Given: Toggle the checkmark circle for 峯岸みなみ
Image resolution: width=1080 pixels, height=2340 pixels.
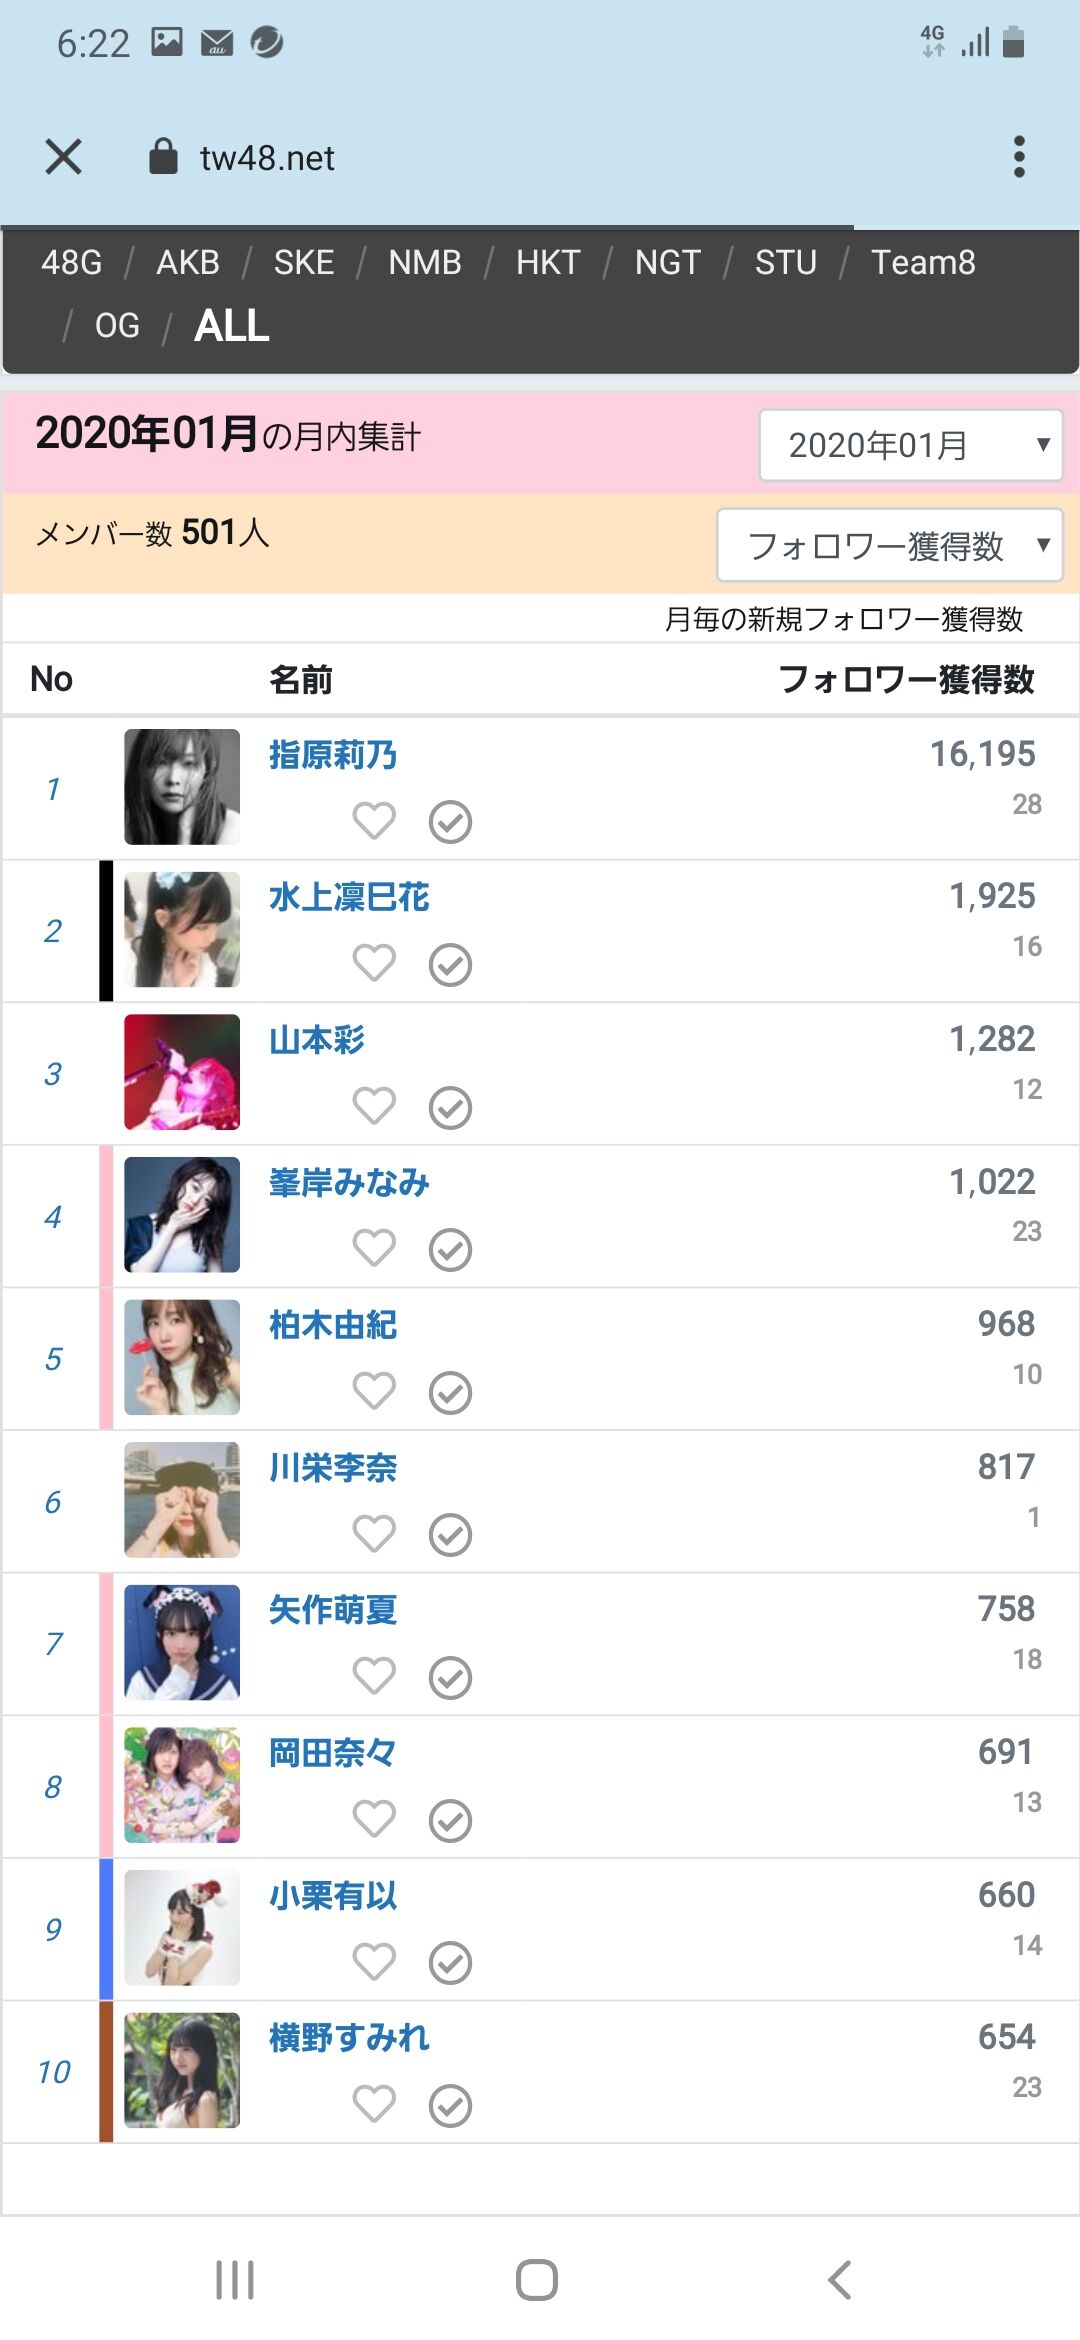Looking at the screenshot, I should tap(450, 1250).
